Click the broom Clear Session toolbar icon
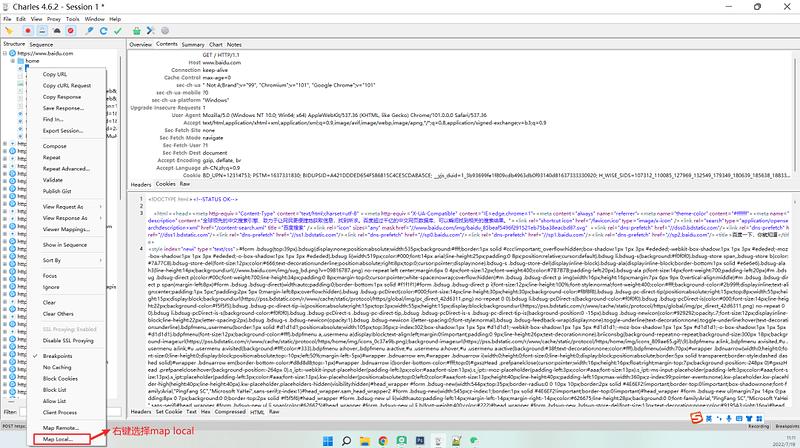This screenshot has width=800, height=448. tap(9, 31)
